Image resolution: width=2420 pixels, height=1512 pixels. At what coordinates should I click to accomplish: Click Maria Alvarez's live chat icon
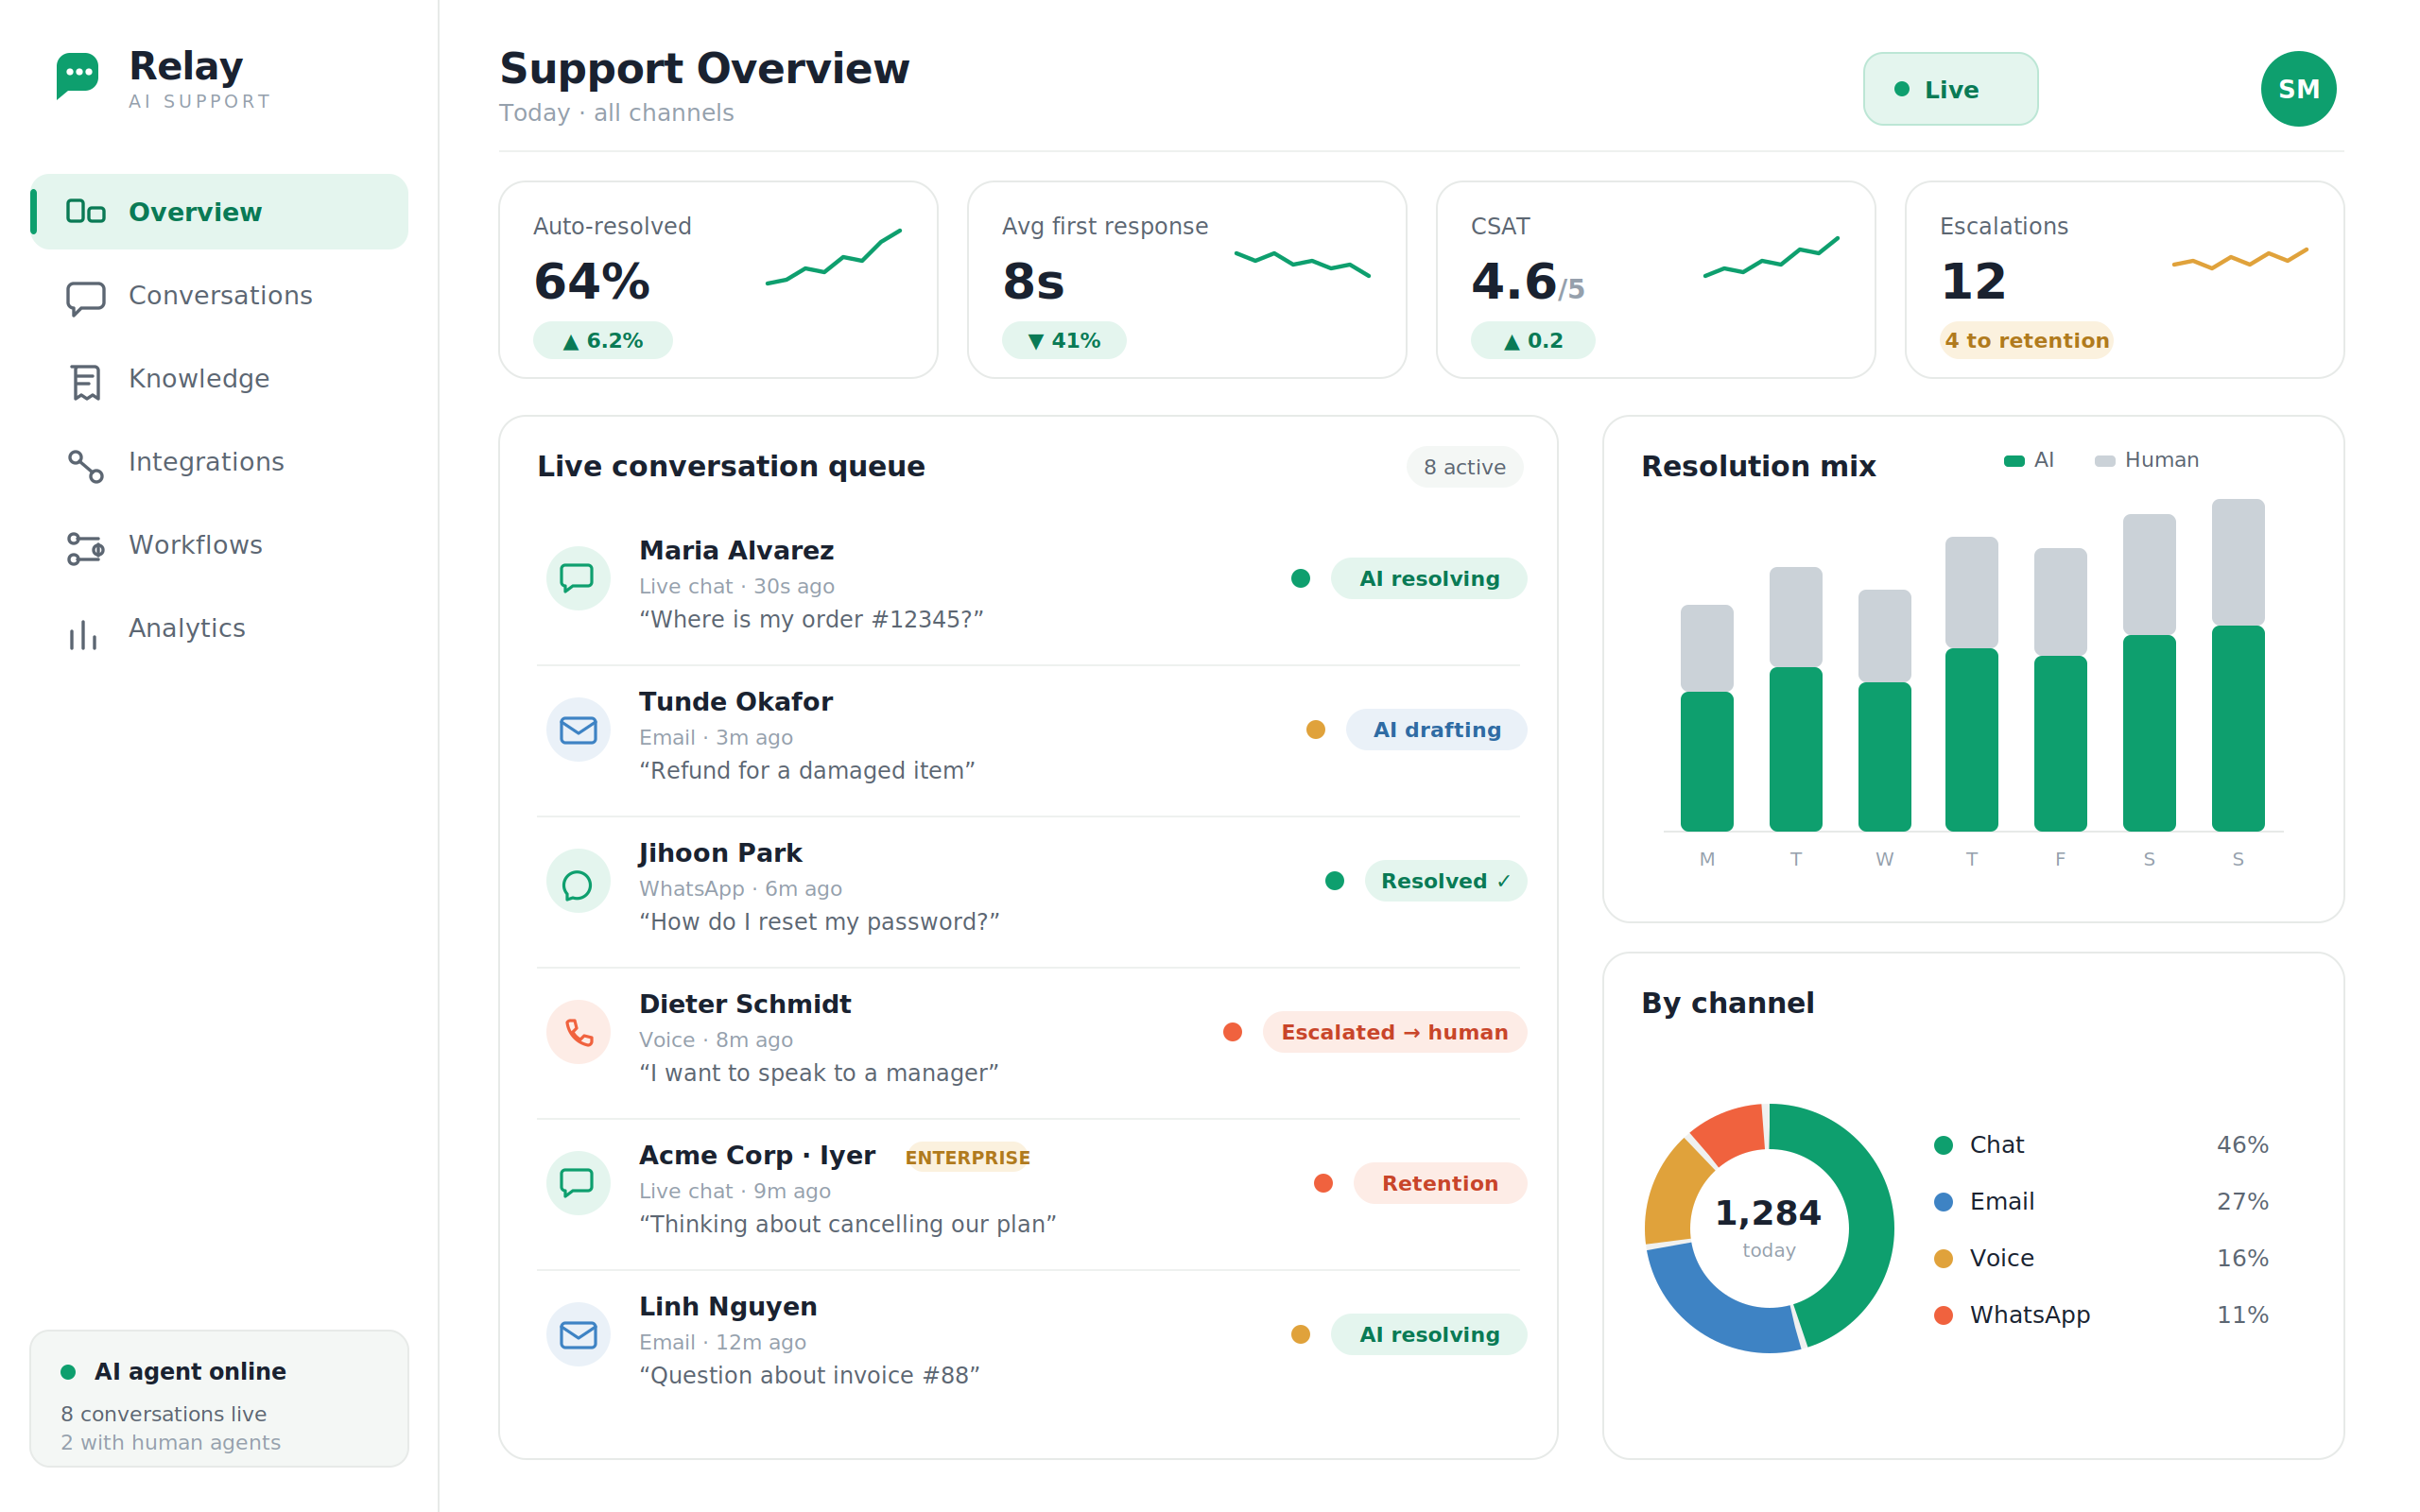click(x=578, y=578)
